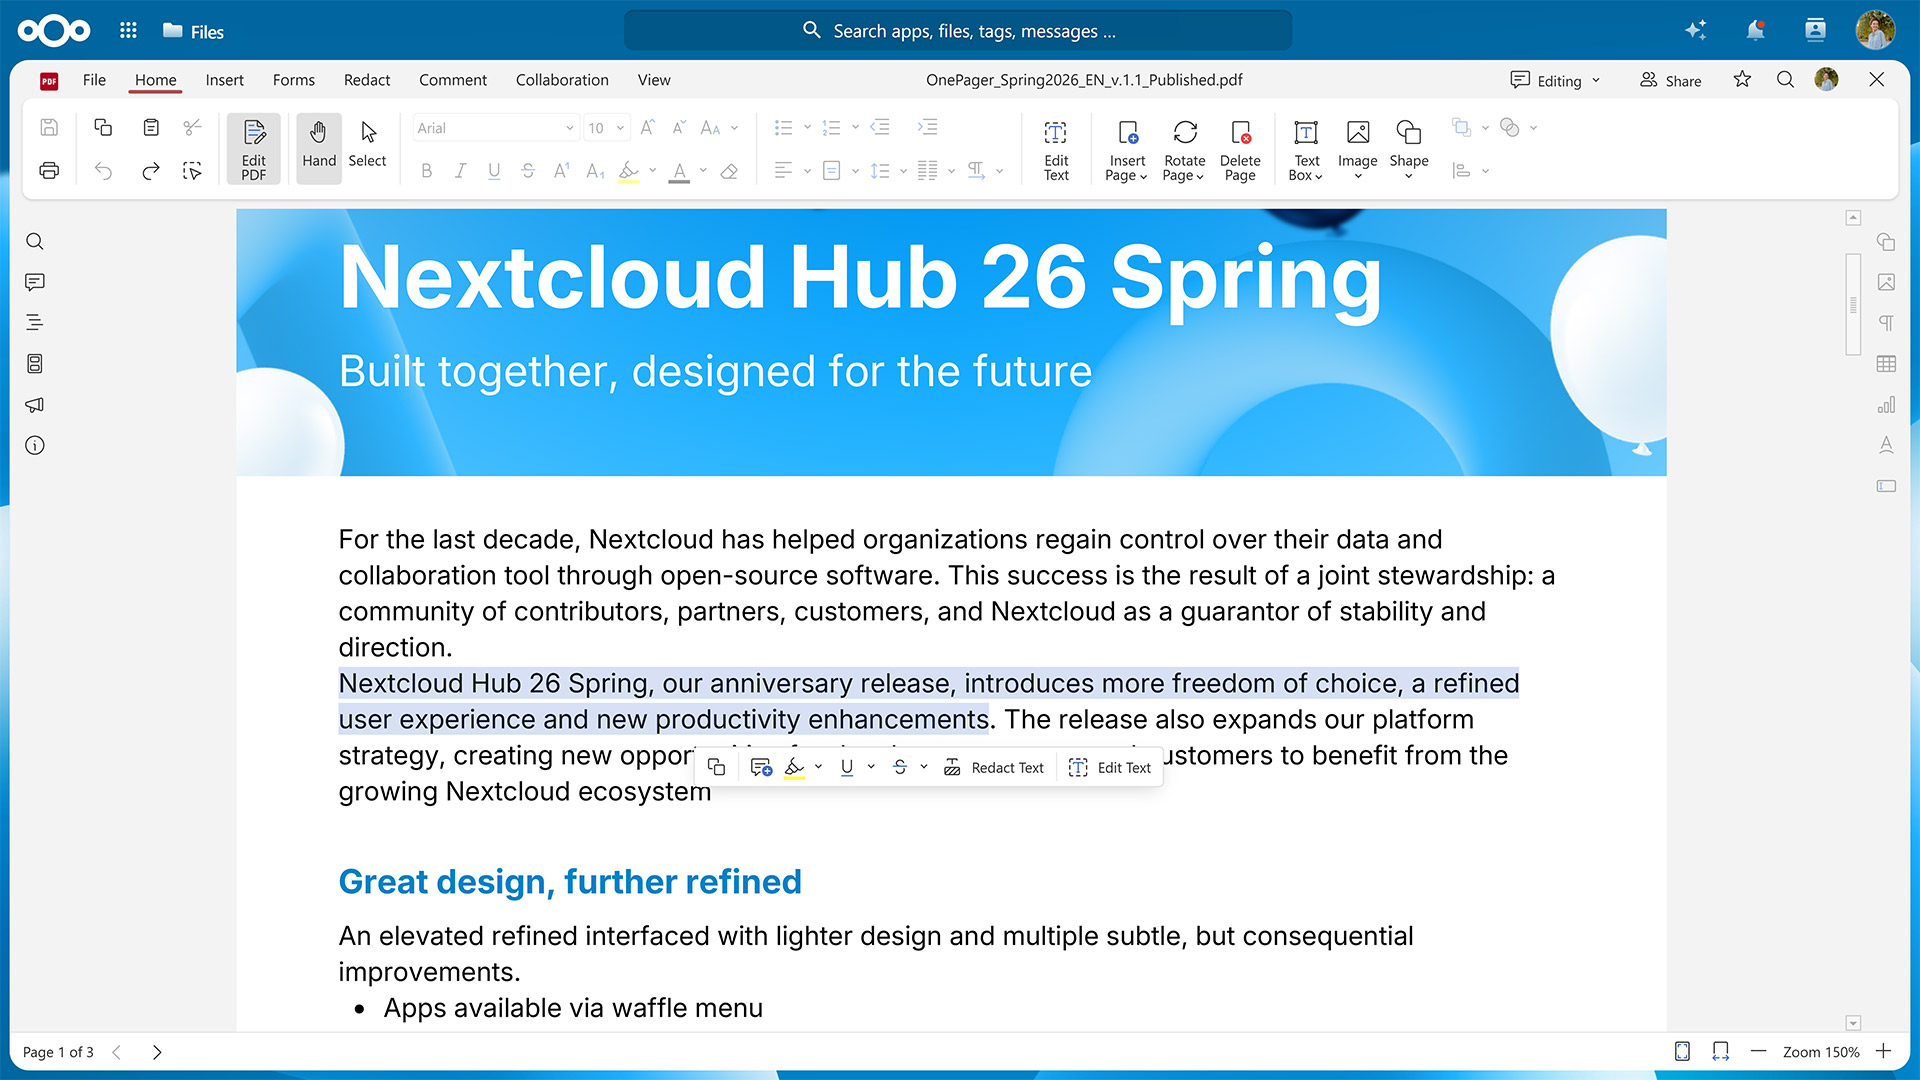Toggle Italic formatting

click(x=460, y=171)
